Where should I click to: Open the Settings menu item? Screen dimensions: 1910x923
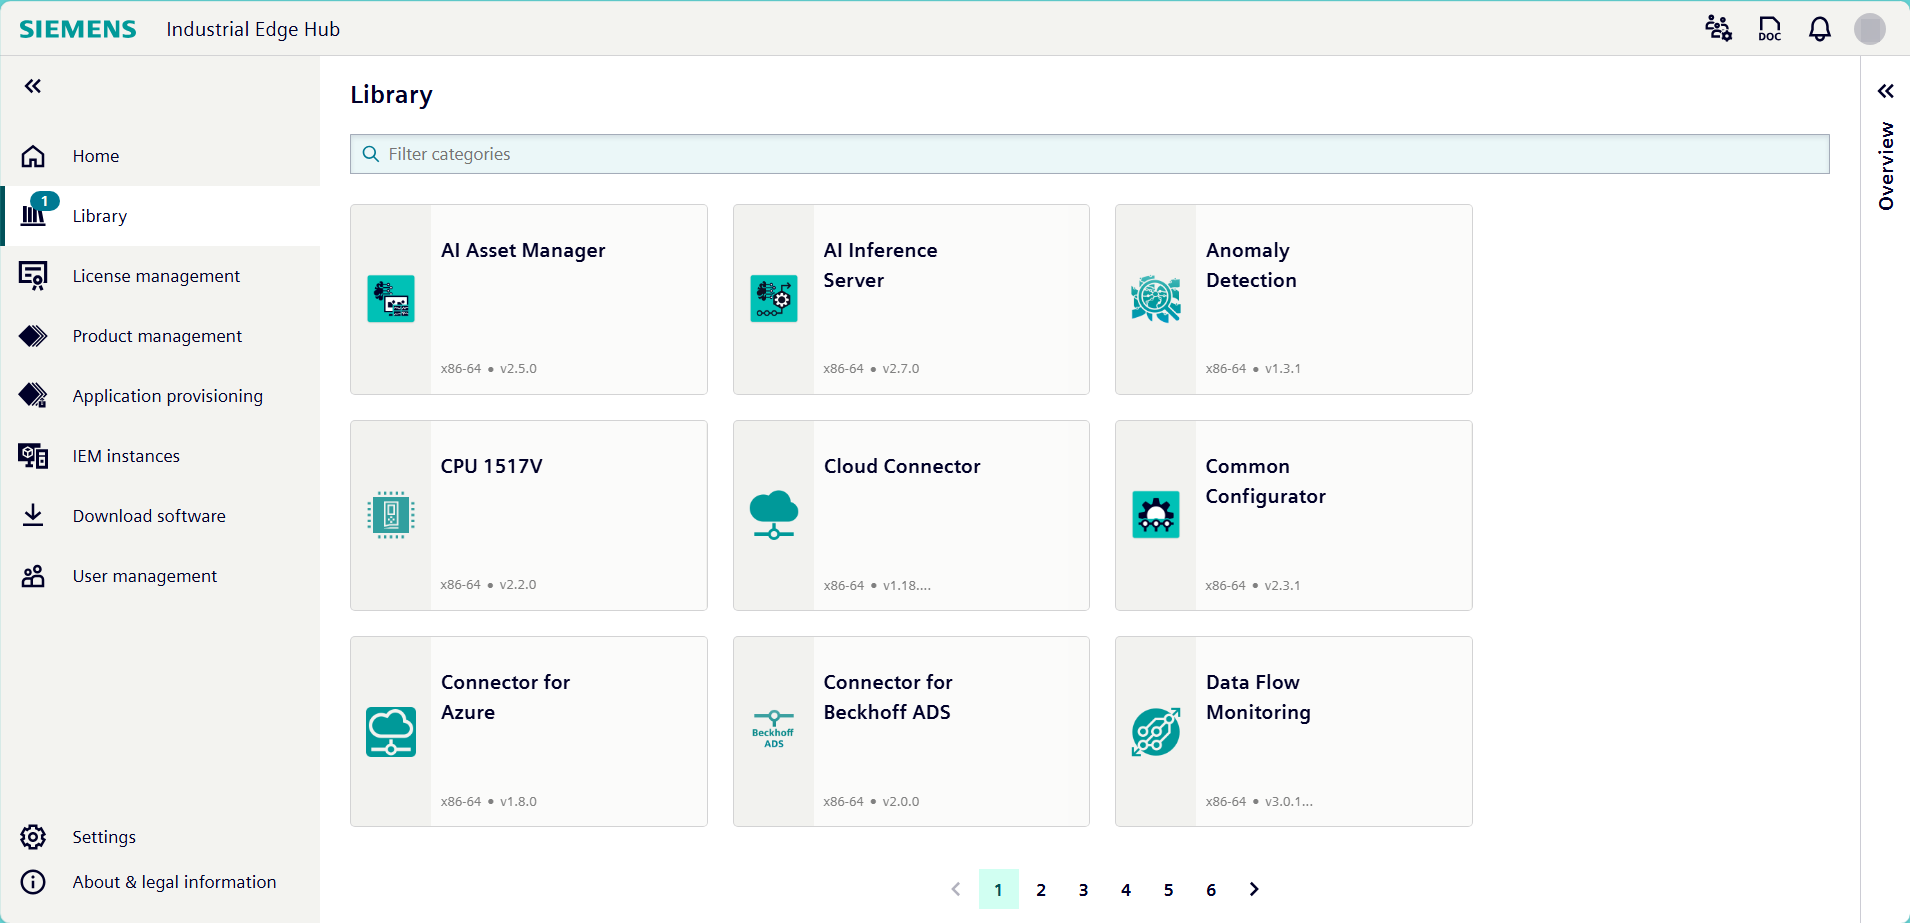coord(104,837)
